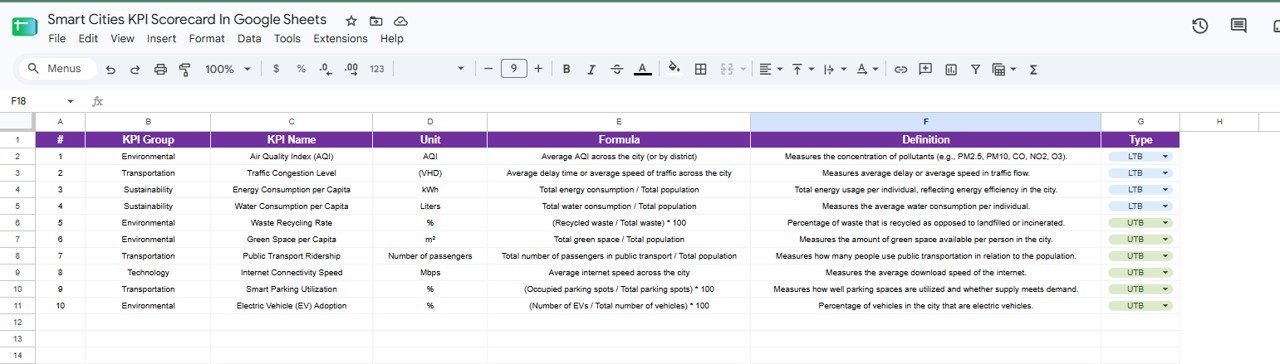
Task: Open the View menu
Action: pos(122,38)
